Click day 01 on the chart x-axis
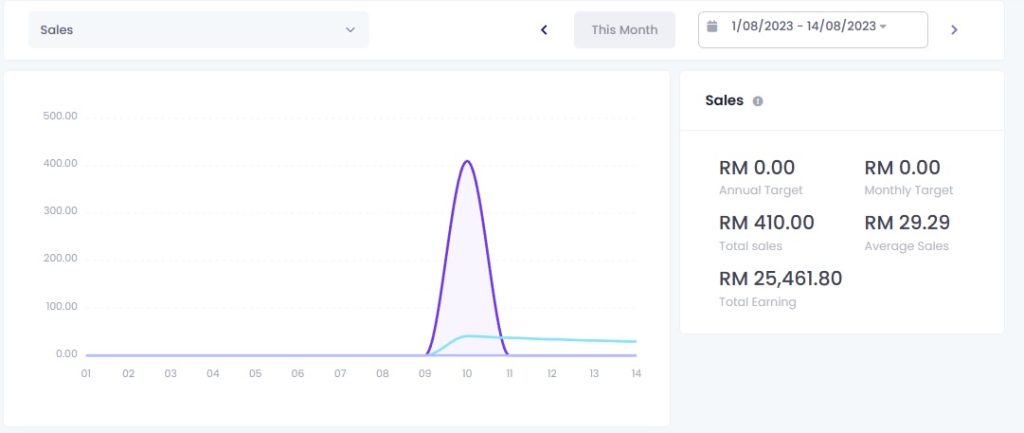Image resolution: width=1024 pixels, height=433 pixels. click(x=87, y=374)
